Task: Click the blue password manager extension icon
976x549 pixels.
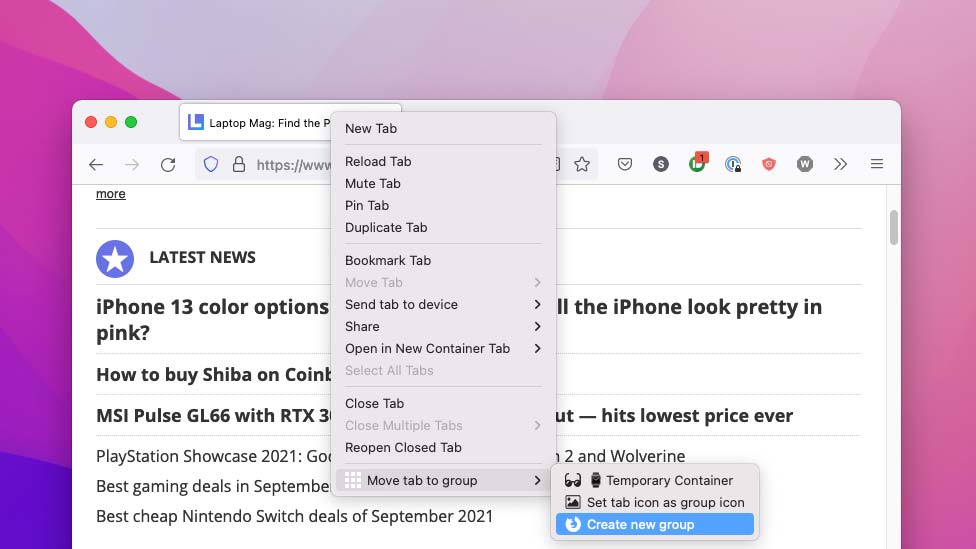Action: click(x=733, y=164)
